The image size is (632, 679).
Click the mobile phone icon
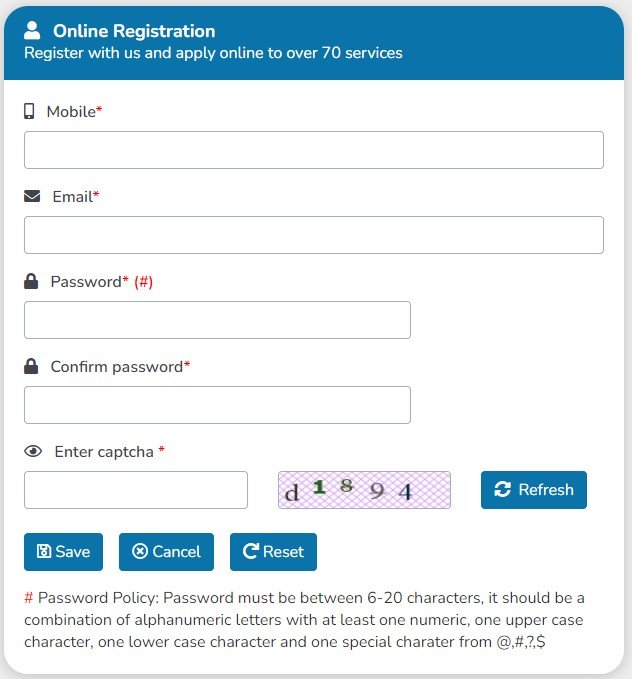(30, 112)
